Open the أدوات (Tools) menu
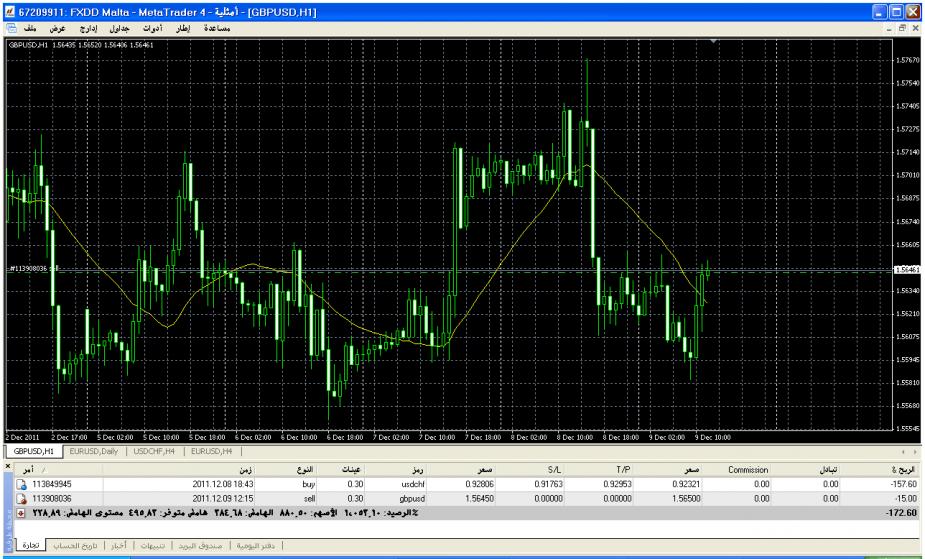 [153, 28]
